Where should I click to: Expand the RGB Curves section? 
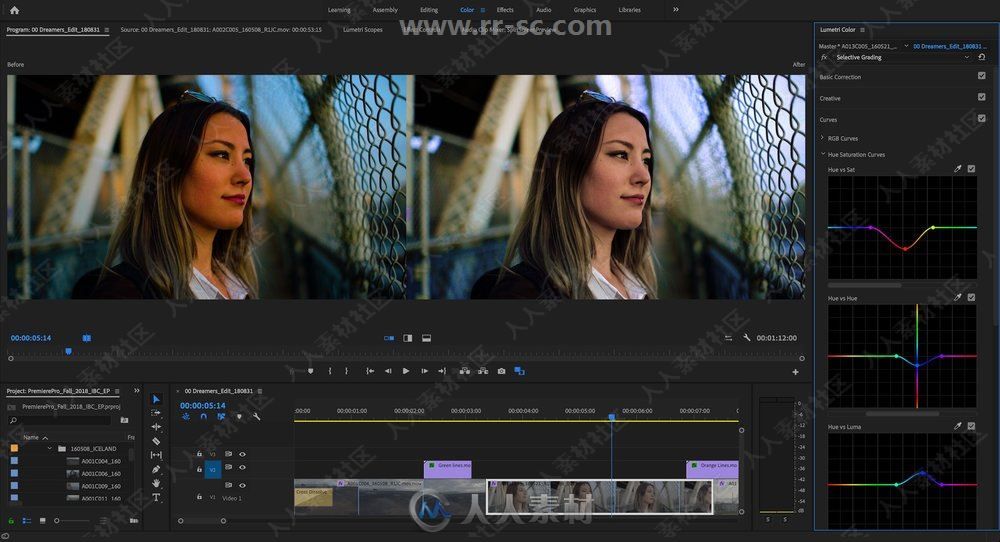point(822,138)
